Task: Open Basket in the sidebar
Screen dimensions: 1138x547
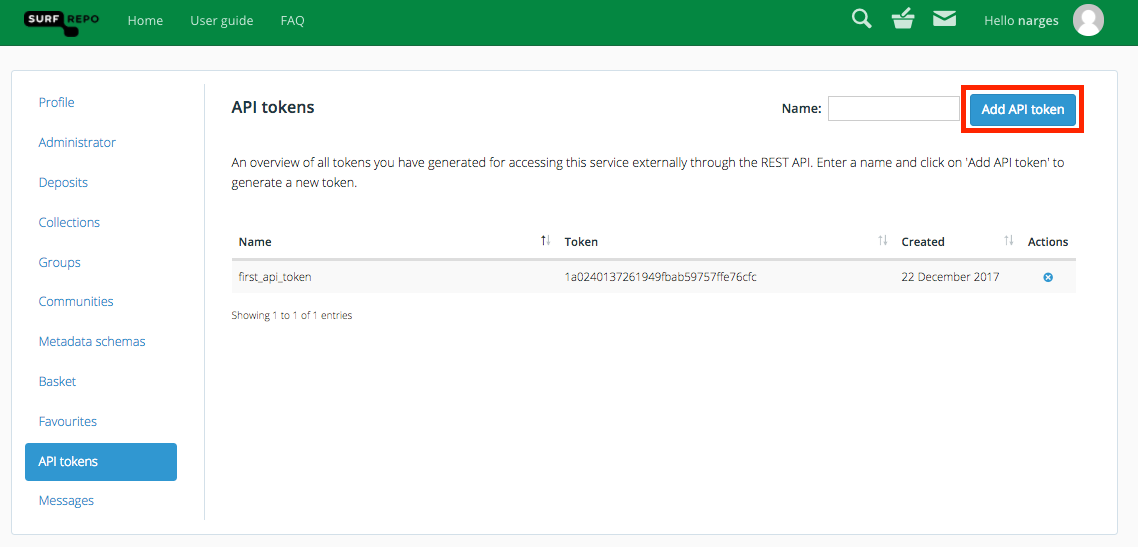Action: click(57, 381)
